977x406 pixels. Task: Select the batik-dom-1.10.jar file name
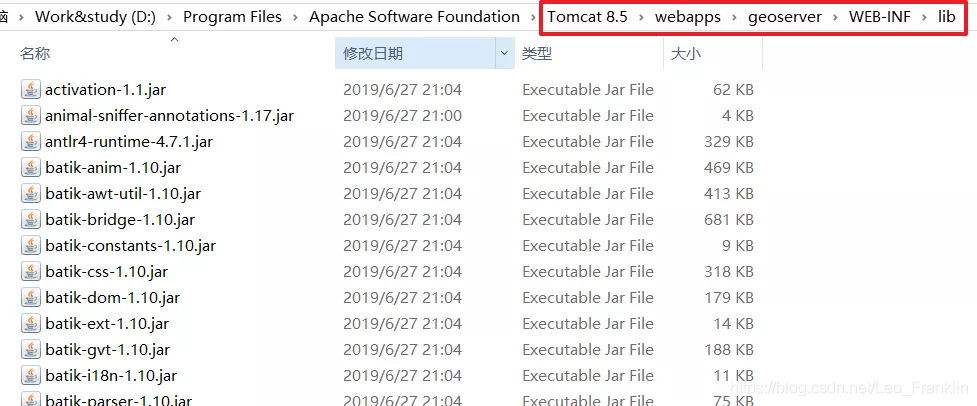click(113, 298)
